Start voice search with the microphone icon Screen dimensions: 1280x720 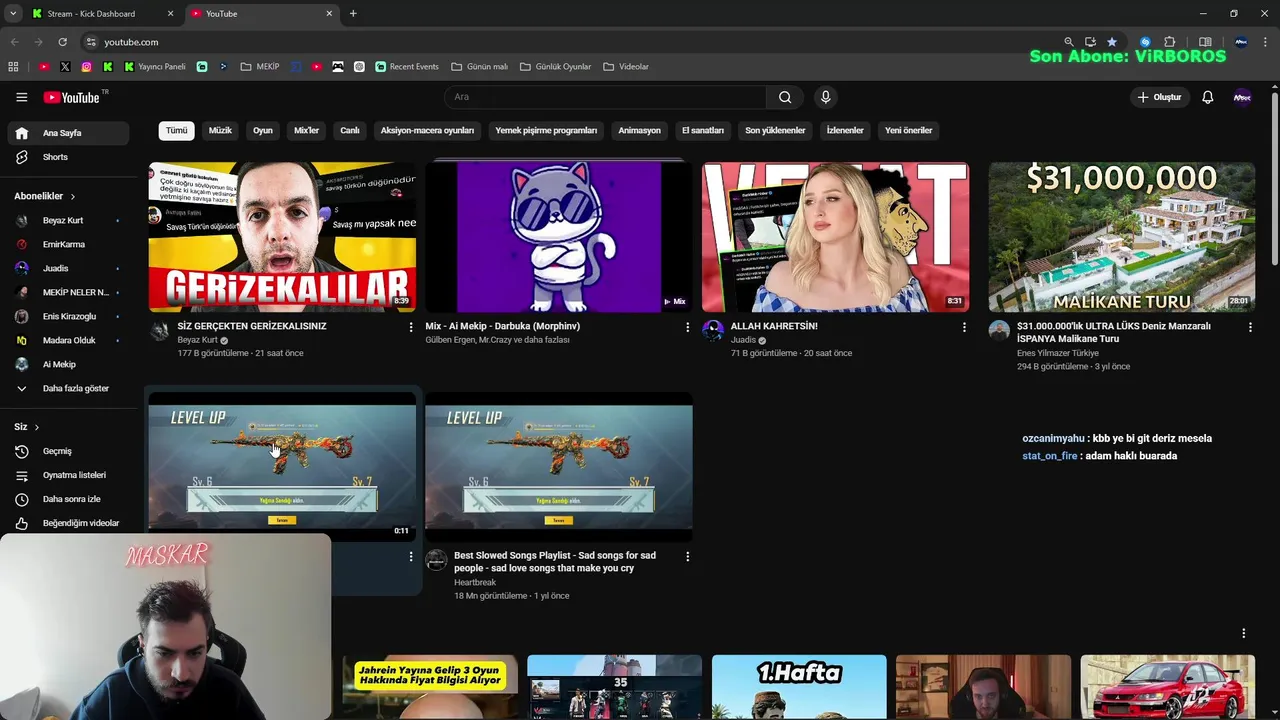(x=825, y=97)
